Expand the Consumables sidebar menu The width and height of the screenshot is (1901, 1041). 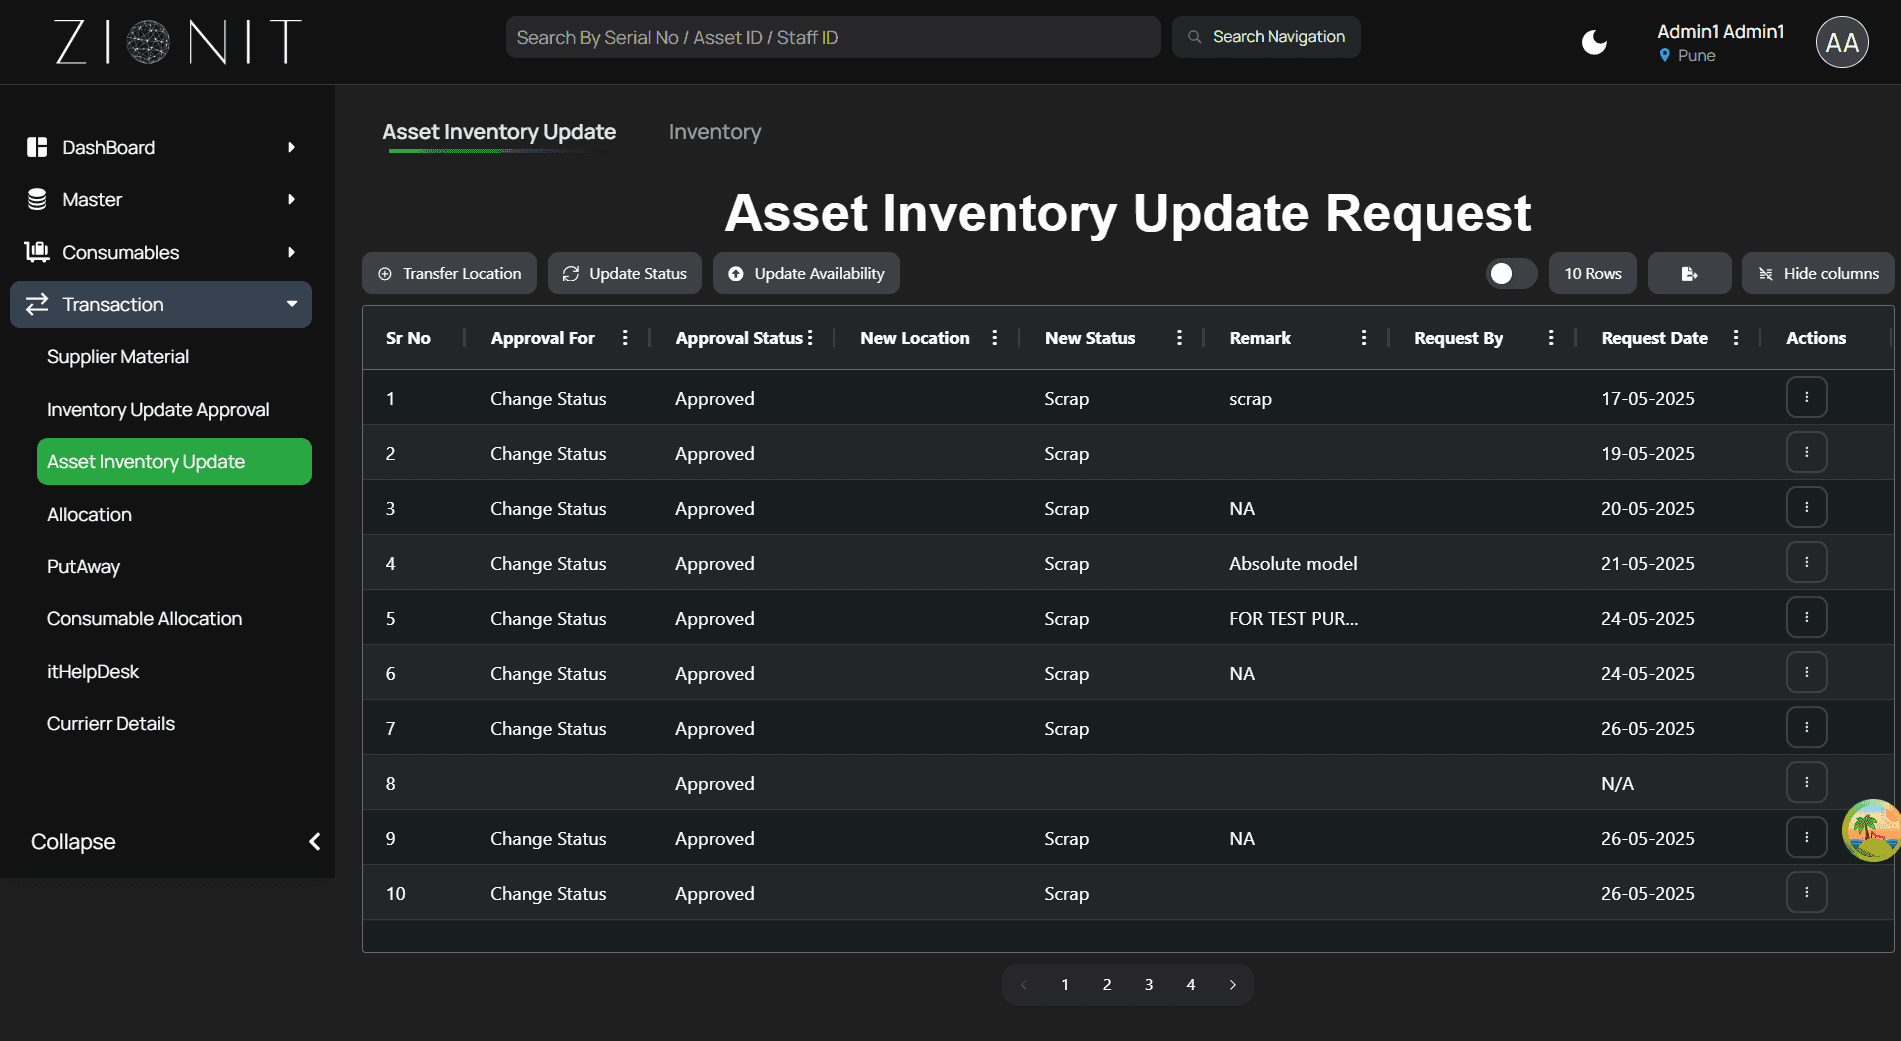[161, 252]
